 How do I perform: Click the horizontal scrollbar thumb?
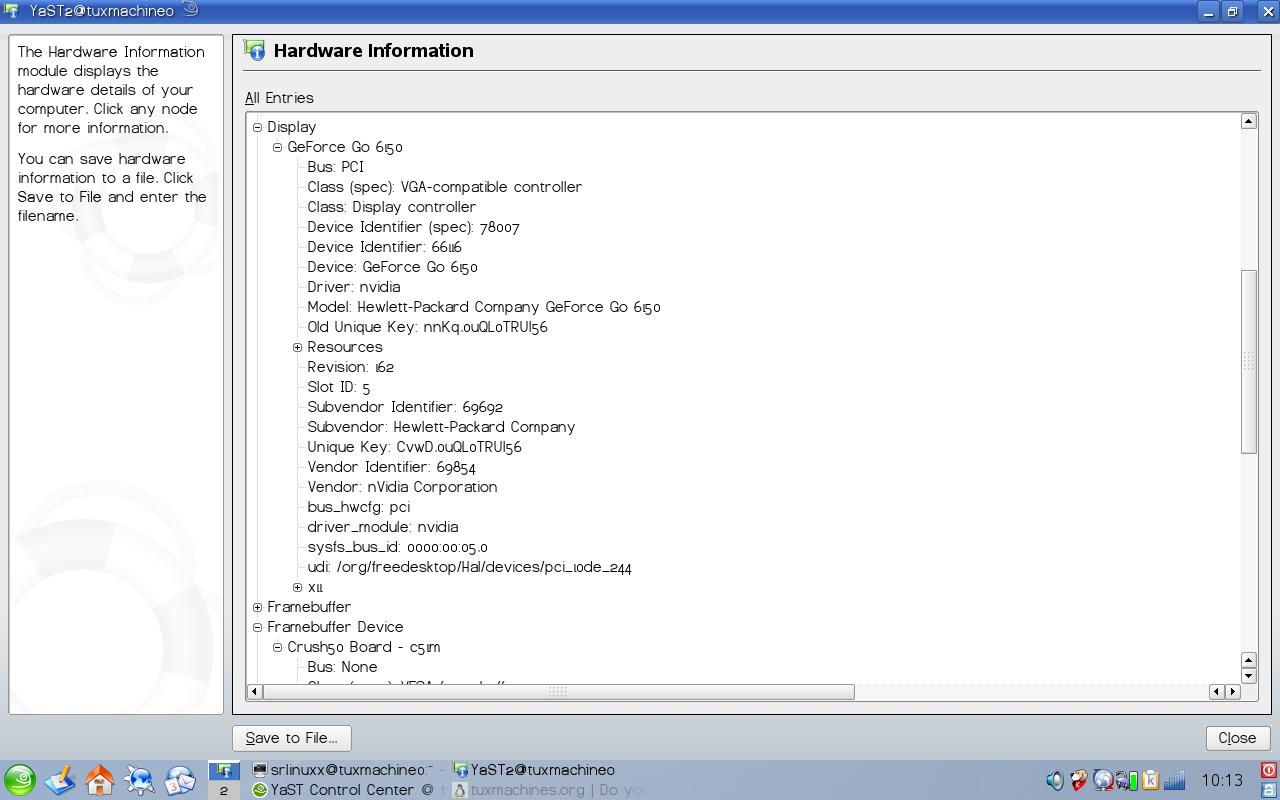click(x=558, y=691)
